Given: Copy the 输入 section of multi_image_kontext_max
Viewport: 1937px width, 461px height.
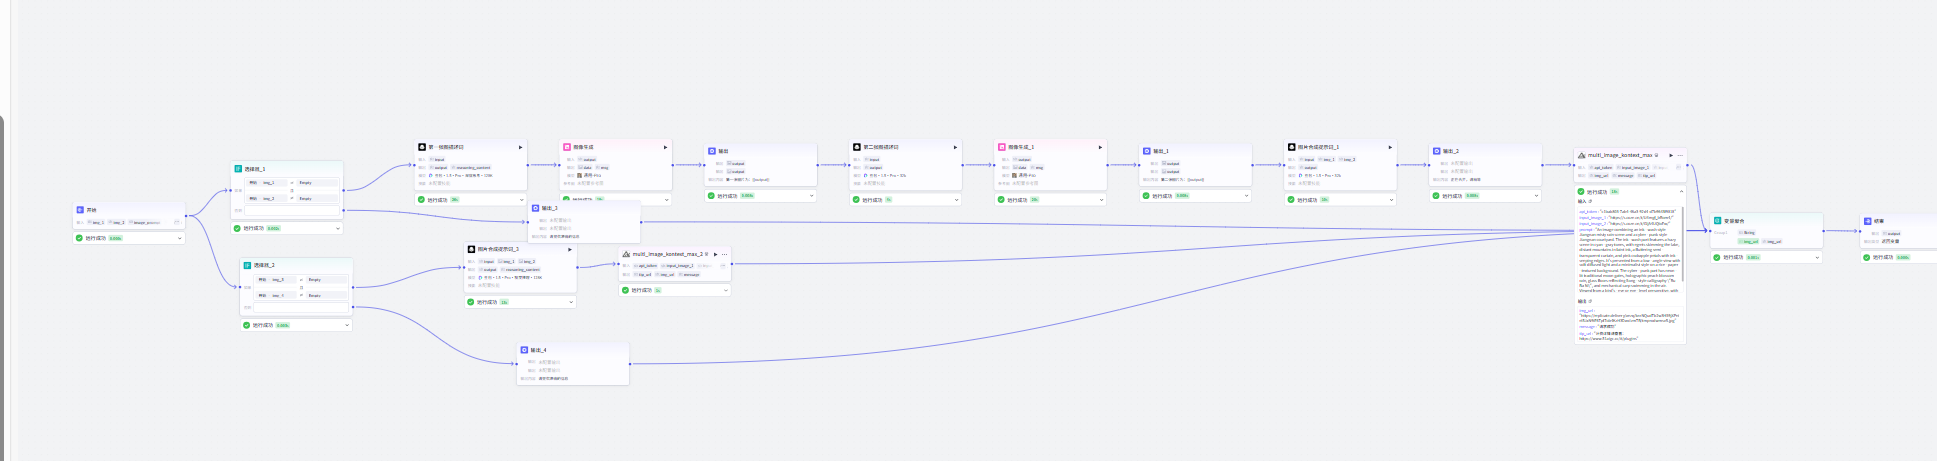Looking at the screenshot, I should pos(1590,201).
